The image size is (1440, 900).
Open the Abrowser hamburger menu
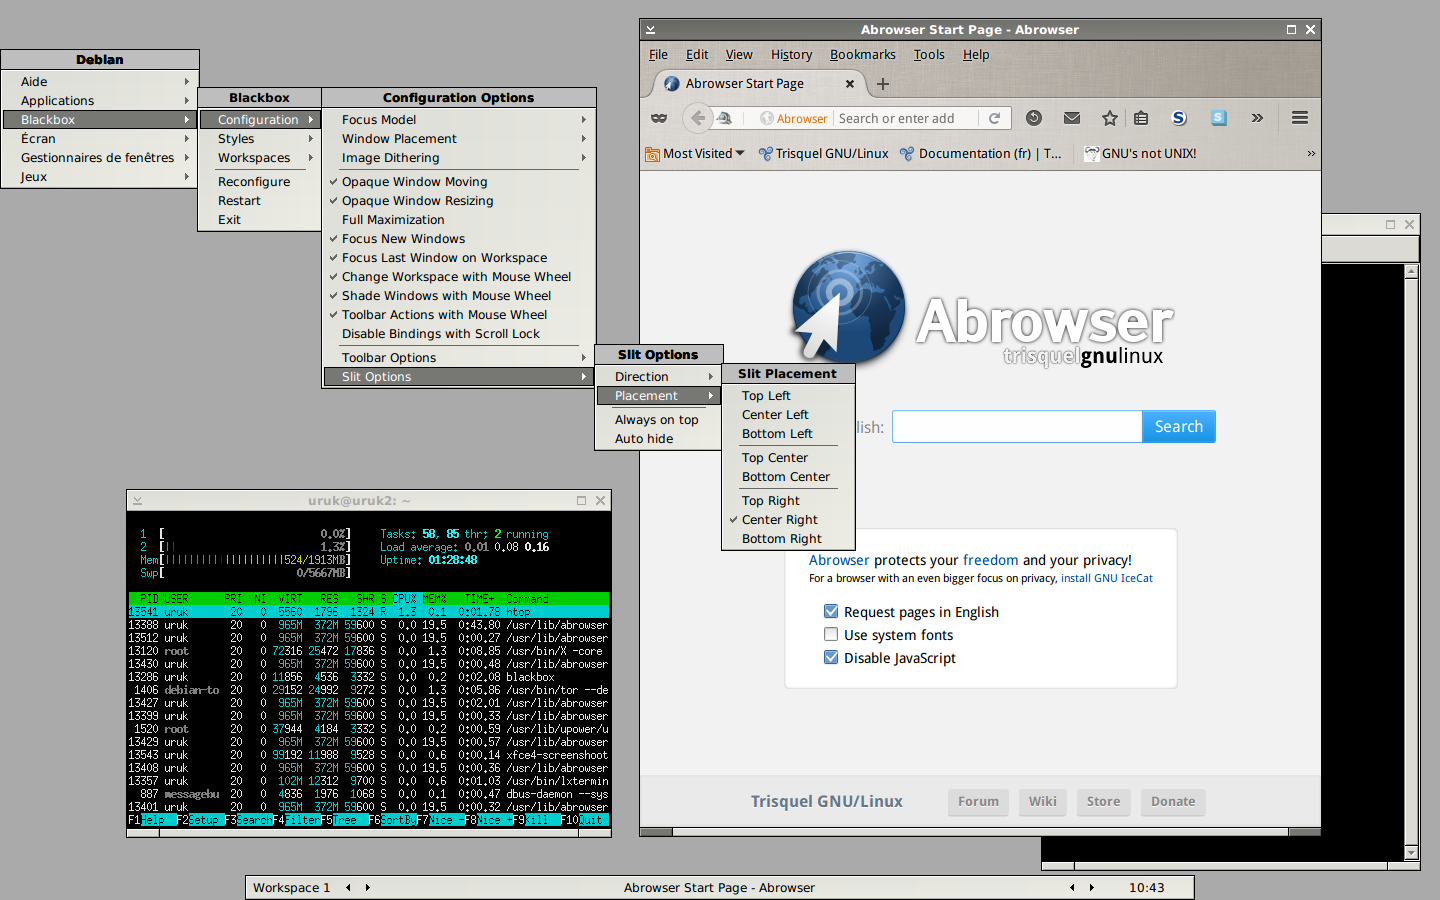click(1300, 118)
